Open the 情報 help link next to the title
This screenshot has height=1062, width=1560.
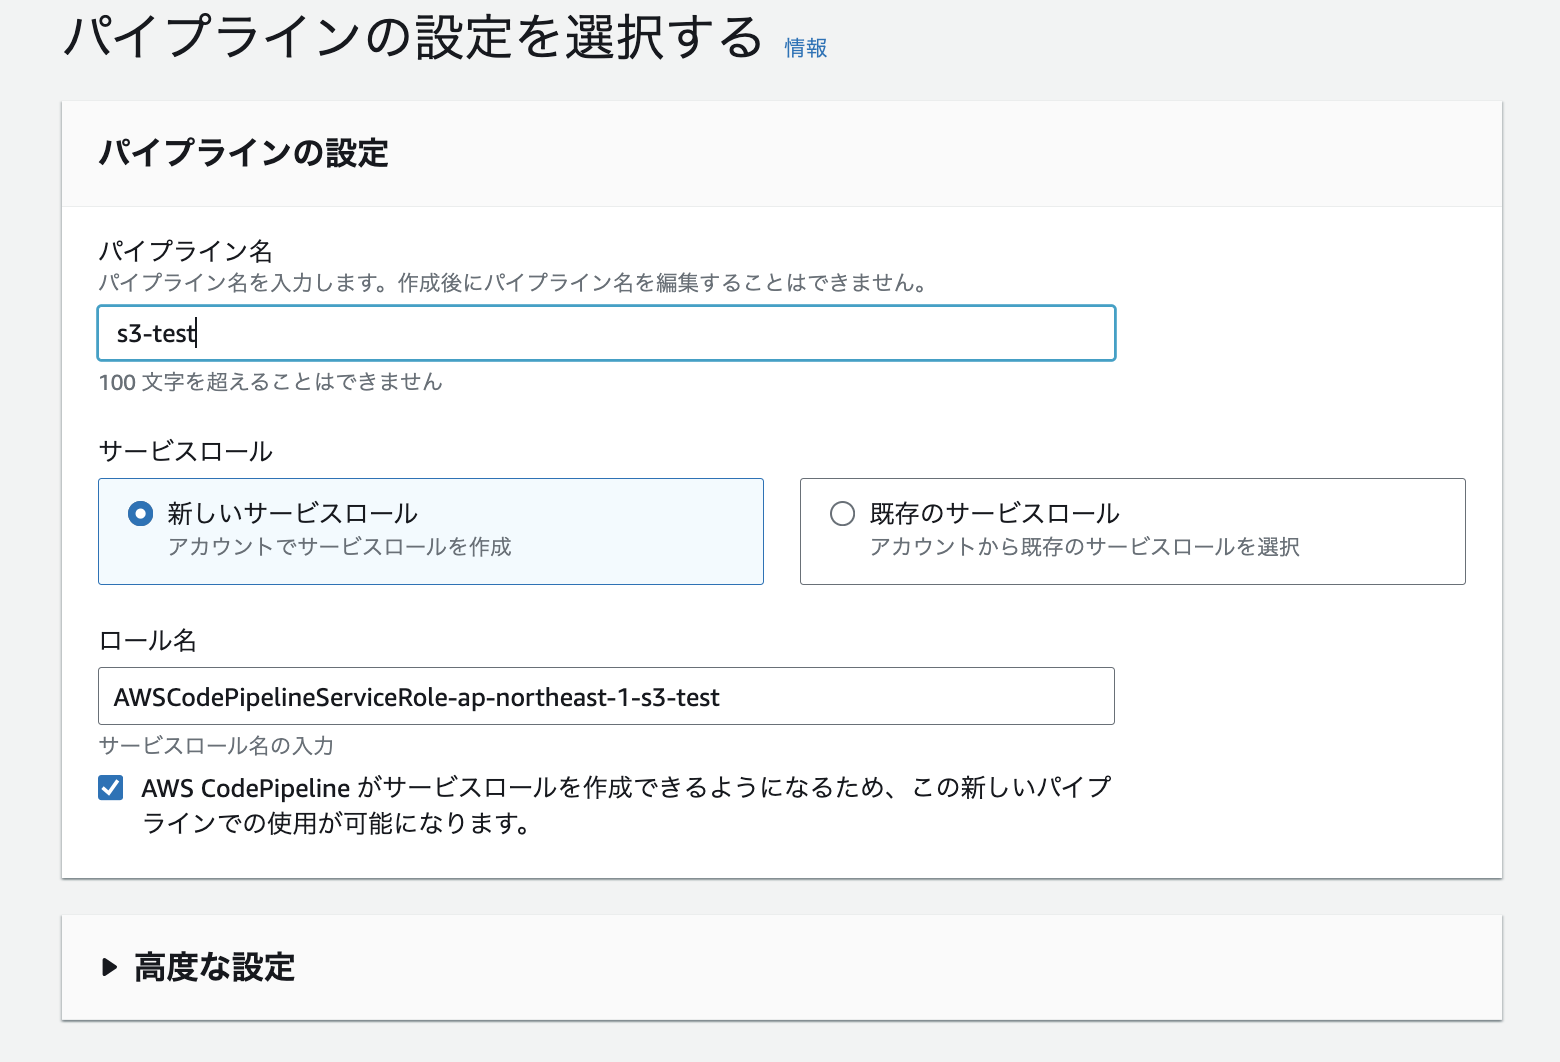805,47
